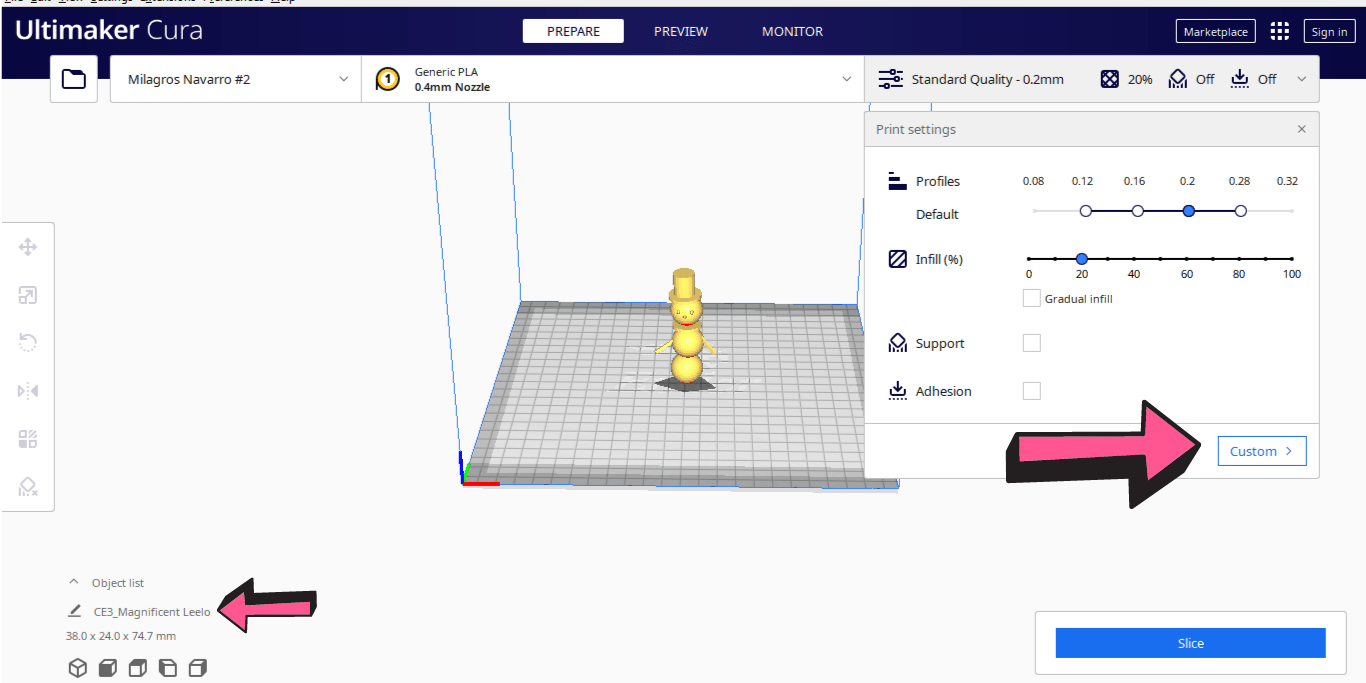The width and height of the screenshot is (1366, 683).
Task: Switch to front view cube icon
Action: pos(108,668)
